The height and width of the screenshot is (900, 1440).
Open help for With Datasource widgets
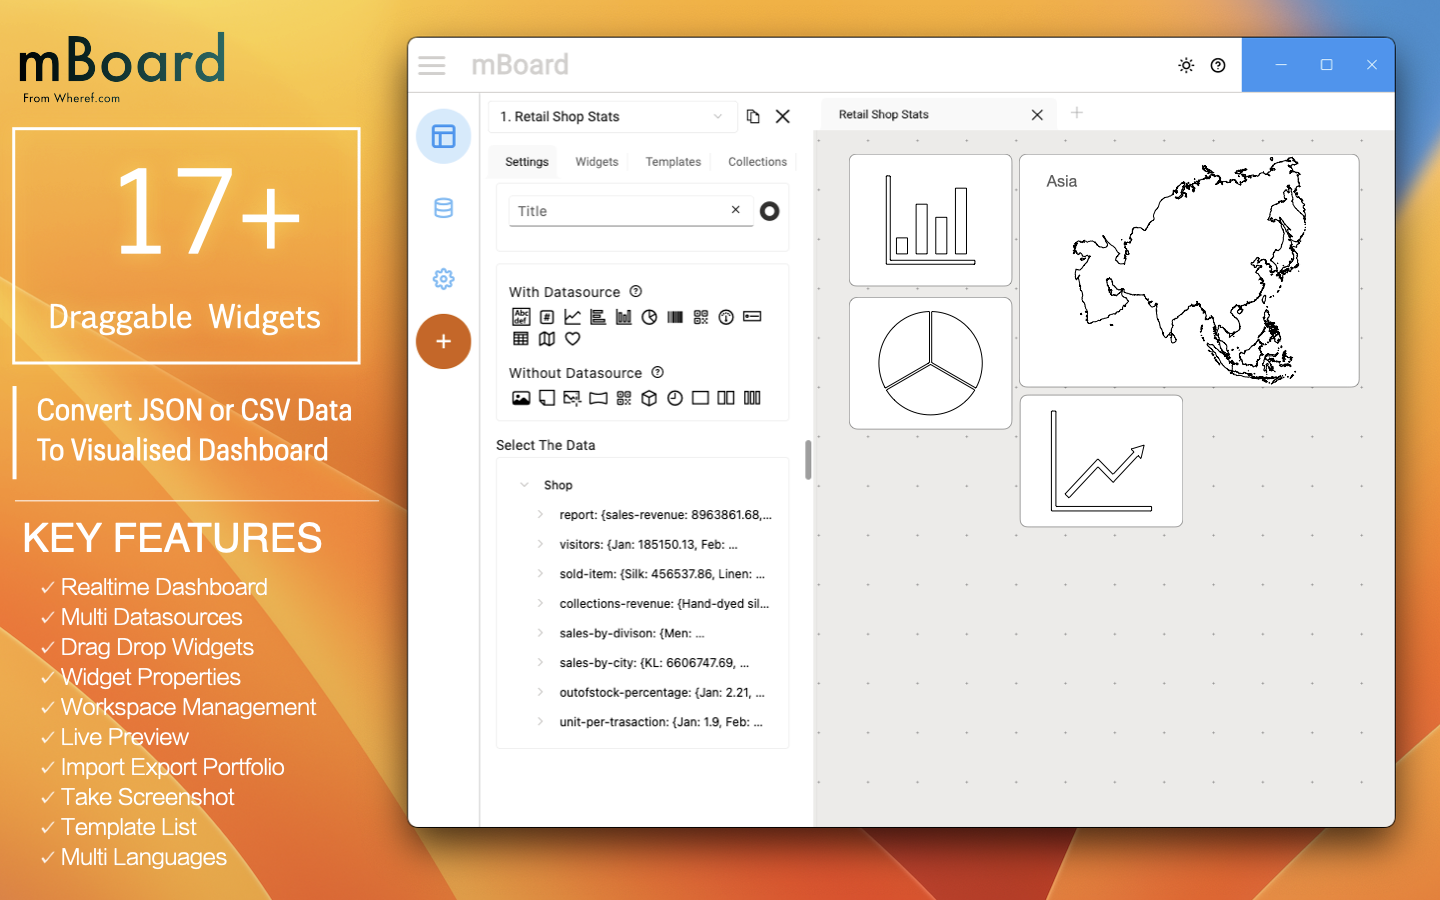(x=635, y=292)
